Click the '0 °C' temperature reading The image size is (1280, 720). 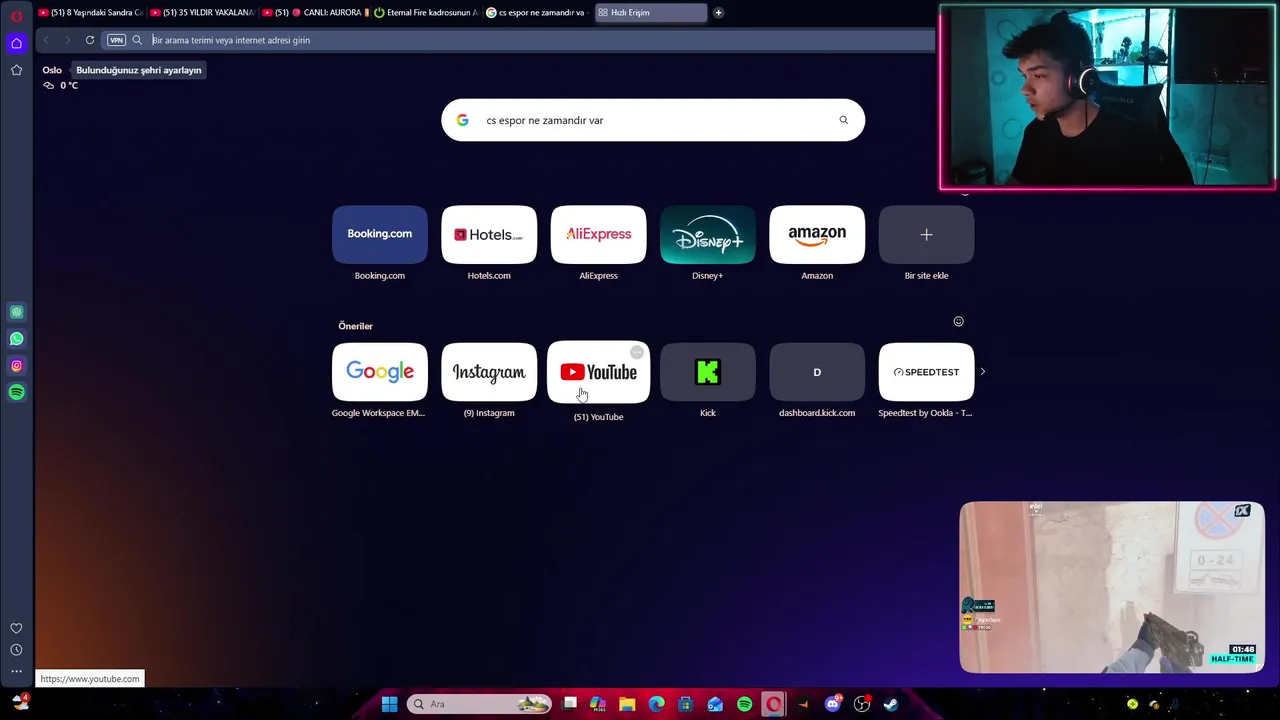[69, 85]
